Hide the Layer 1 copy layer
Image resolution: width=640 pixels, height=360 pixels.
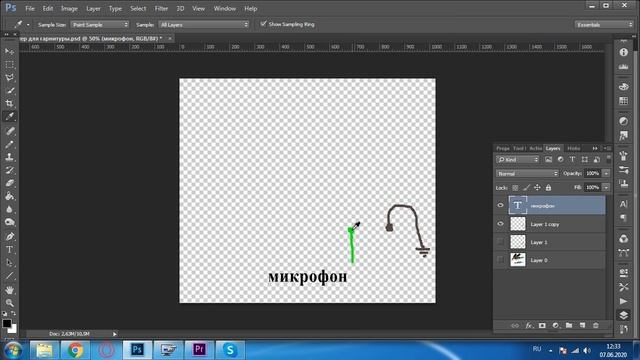500,224
